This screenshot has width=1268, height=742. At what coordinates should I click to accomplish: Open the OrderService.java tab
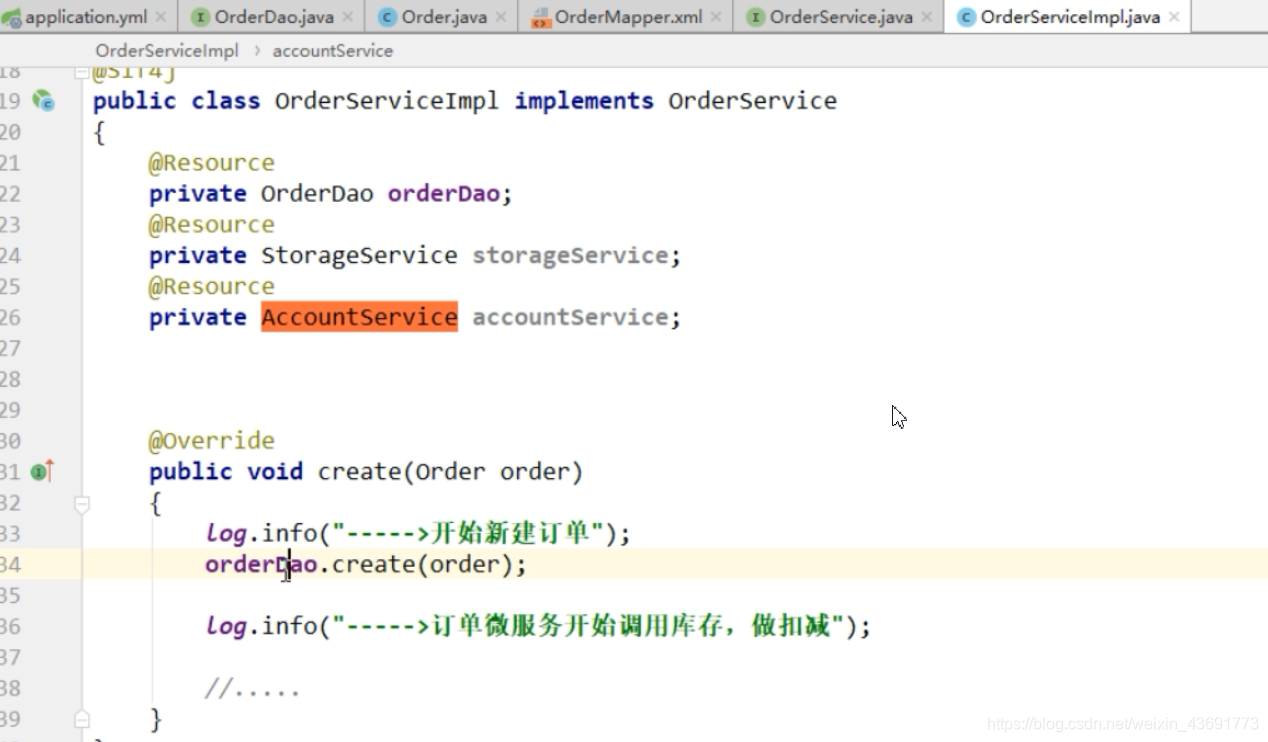[x=840, y=17]
